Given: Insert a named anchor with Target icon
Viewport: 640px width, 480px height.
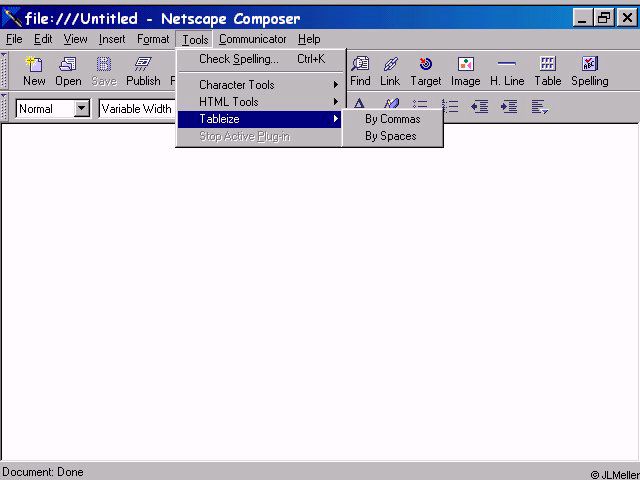Looking at the screenshot, I should click(x=426, y=71).
